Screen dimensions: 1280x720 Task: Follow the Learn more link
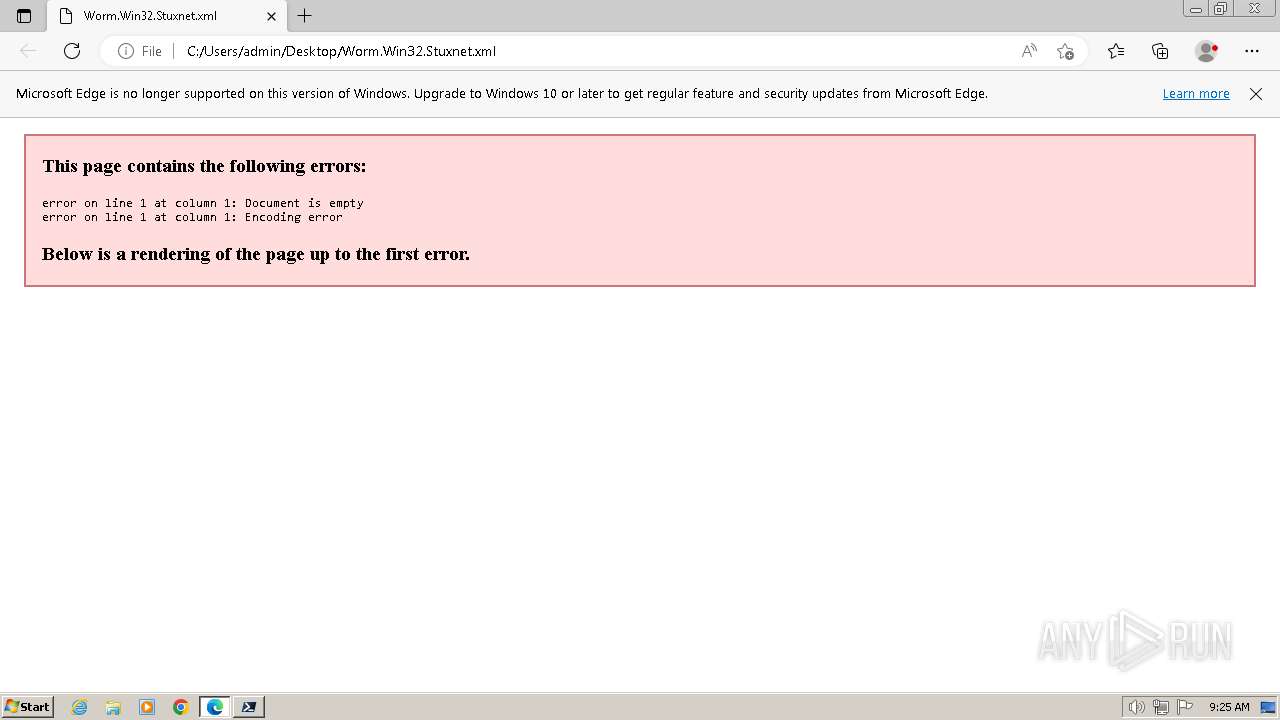pos(1196,94)
